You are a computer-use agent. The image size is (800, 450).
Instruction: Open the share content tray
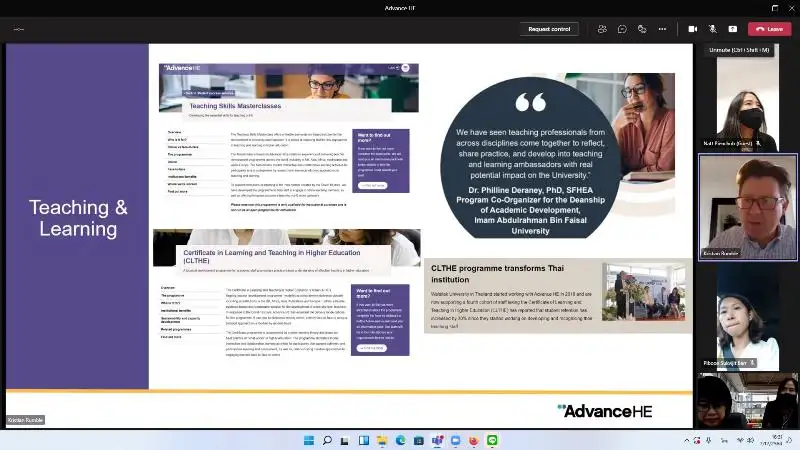(733, 29)
